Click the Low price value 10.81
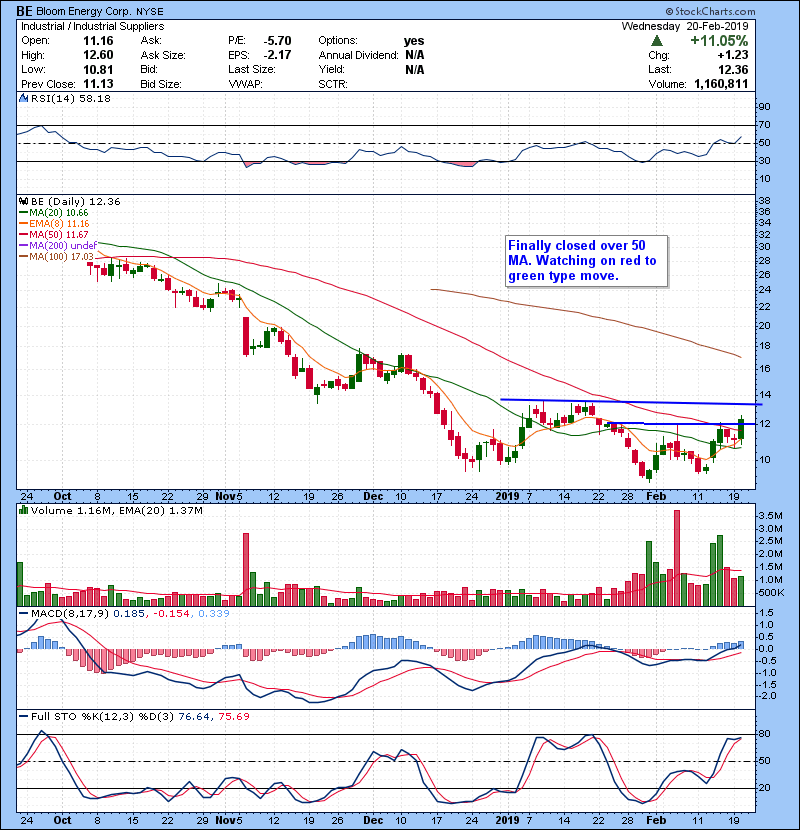 [x=98, y=69]
